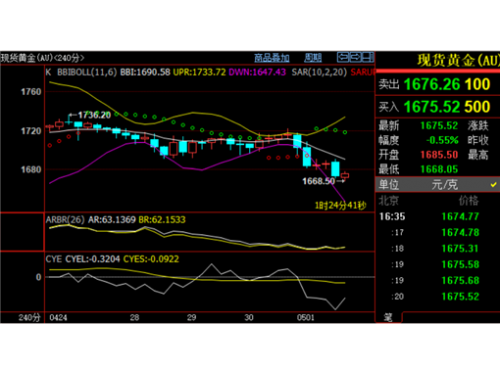This screenshot has height=375, width=500.
Task: Open the 周期 period selector link
Action: (x=313, y=58)
